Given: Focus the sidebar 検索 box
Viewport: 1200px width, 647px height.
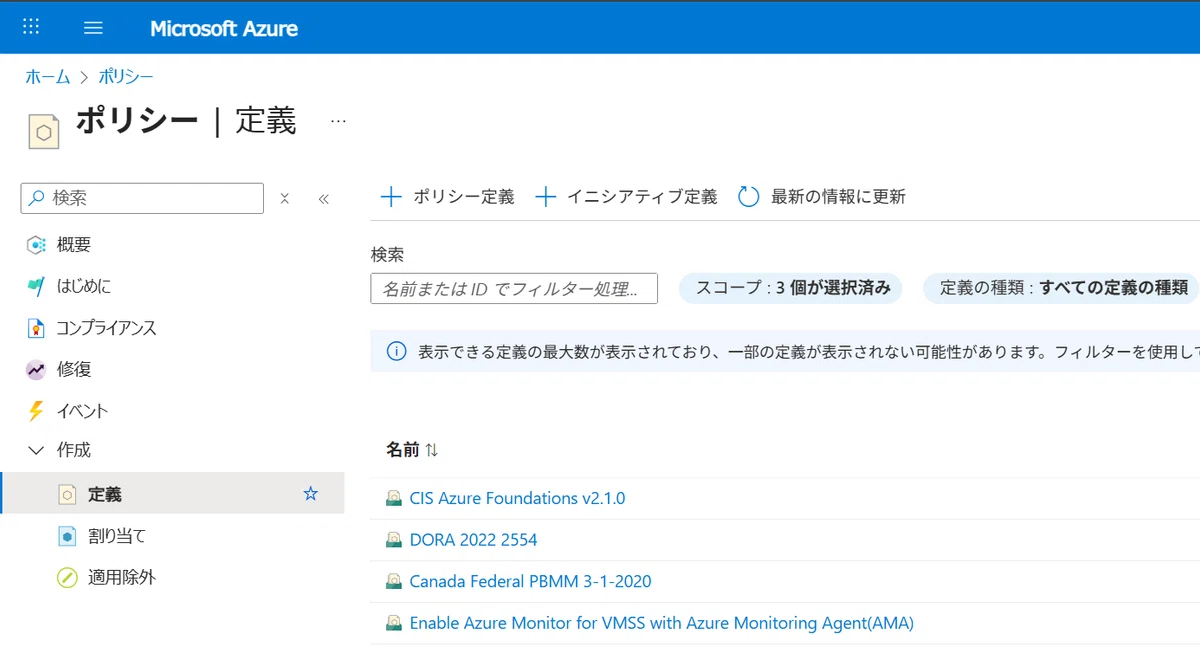Looking at the screenshot, I should tap(142, 198).
